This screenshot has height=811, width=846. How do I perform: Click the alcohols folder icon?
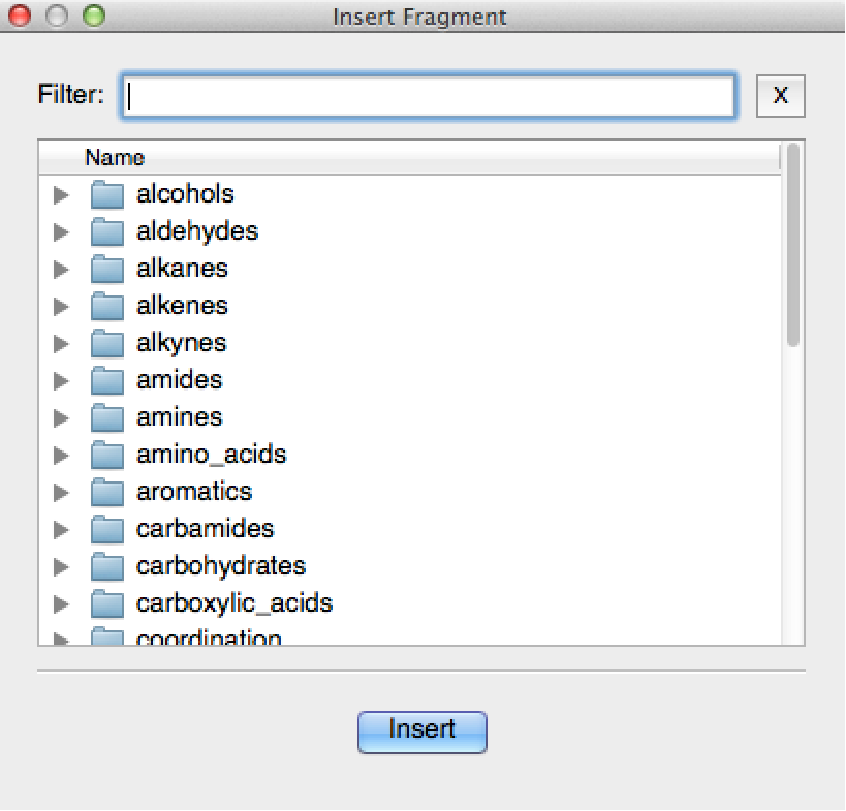click(x=107, y=194)
